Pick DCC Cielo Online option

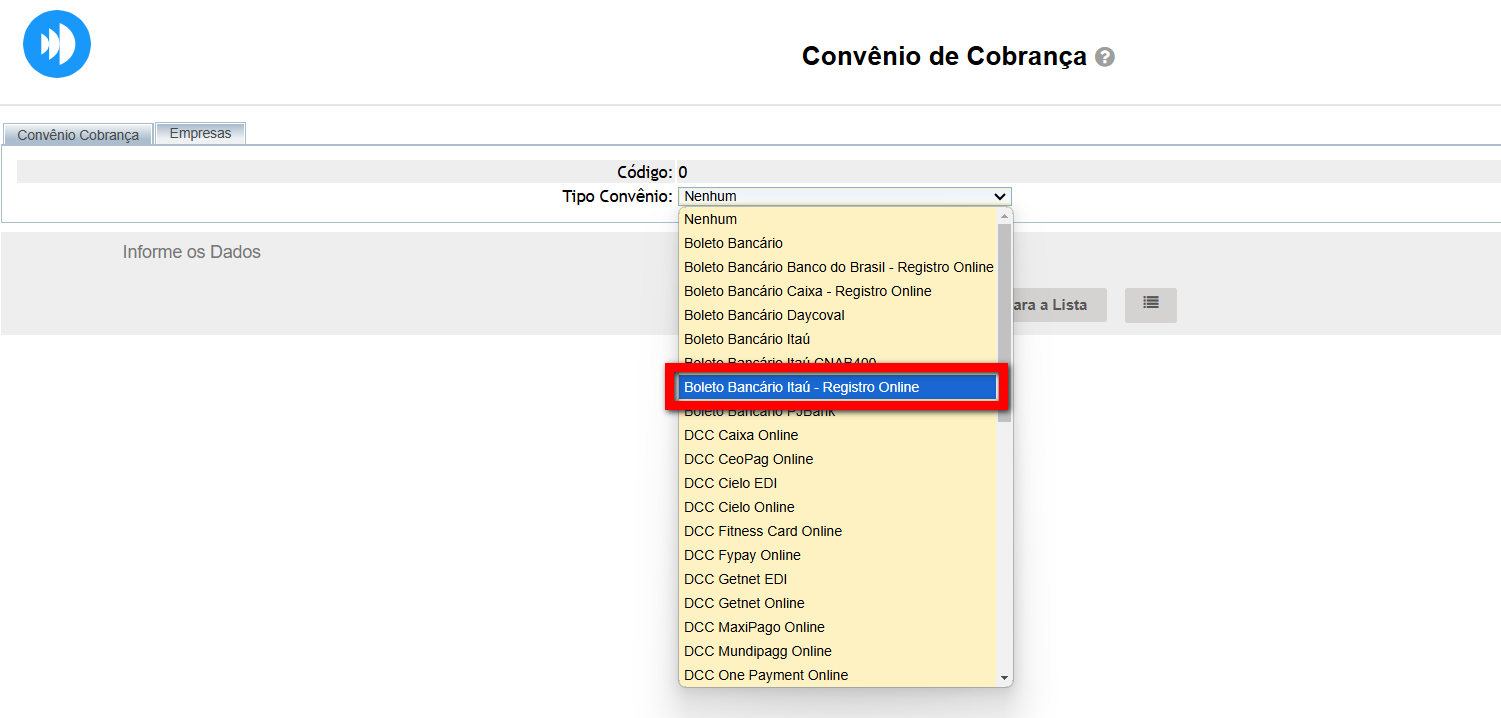838,507
